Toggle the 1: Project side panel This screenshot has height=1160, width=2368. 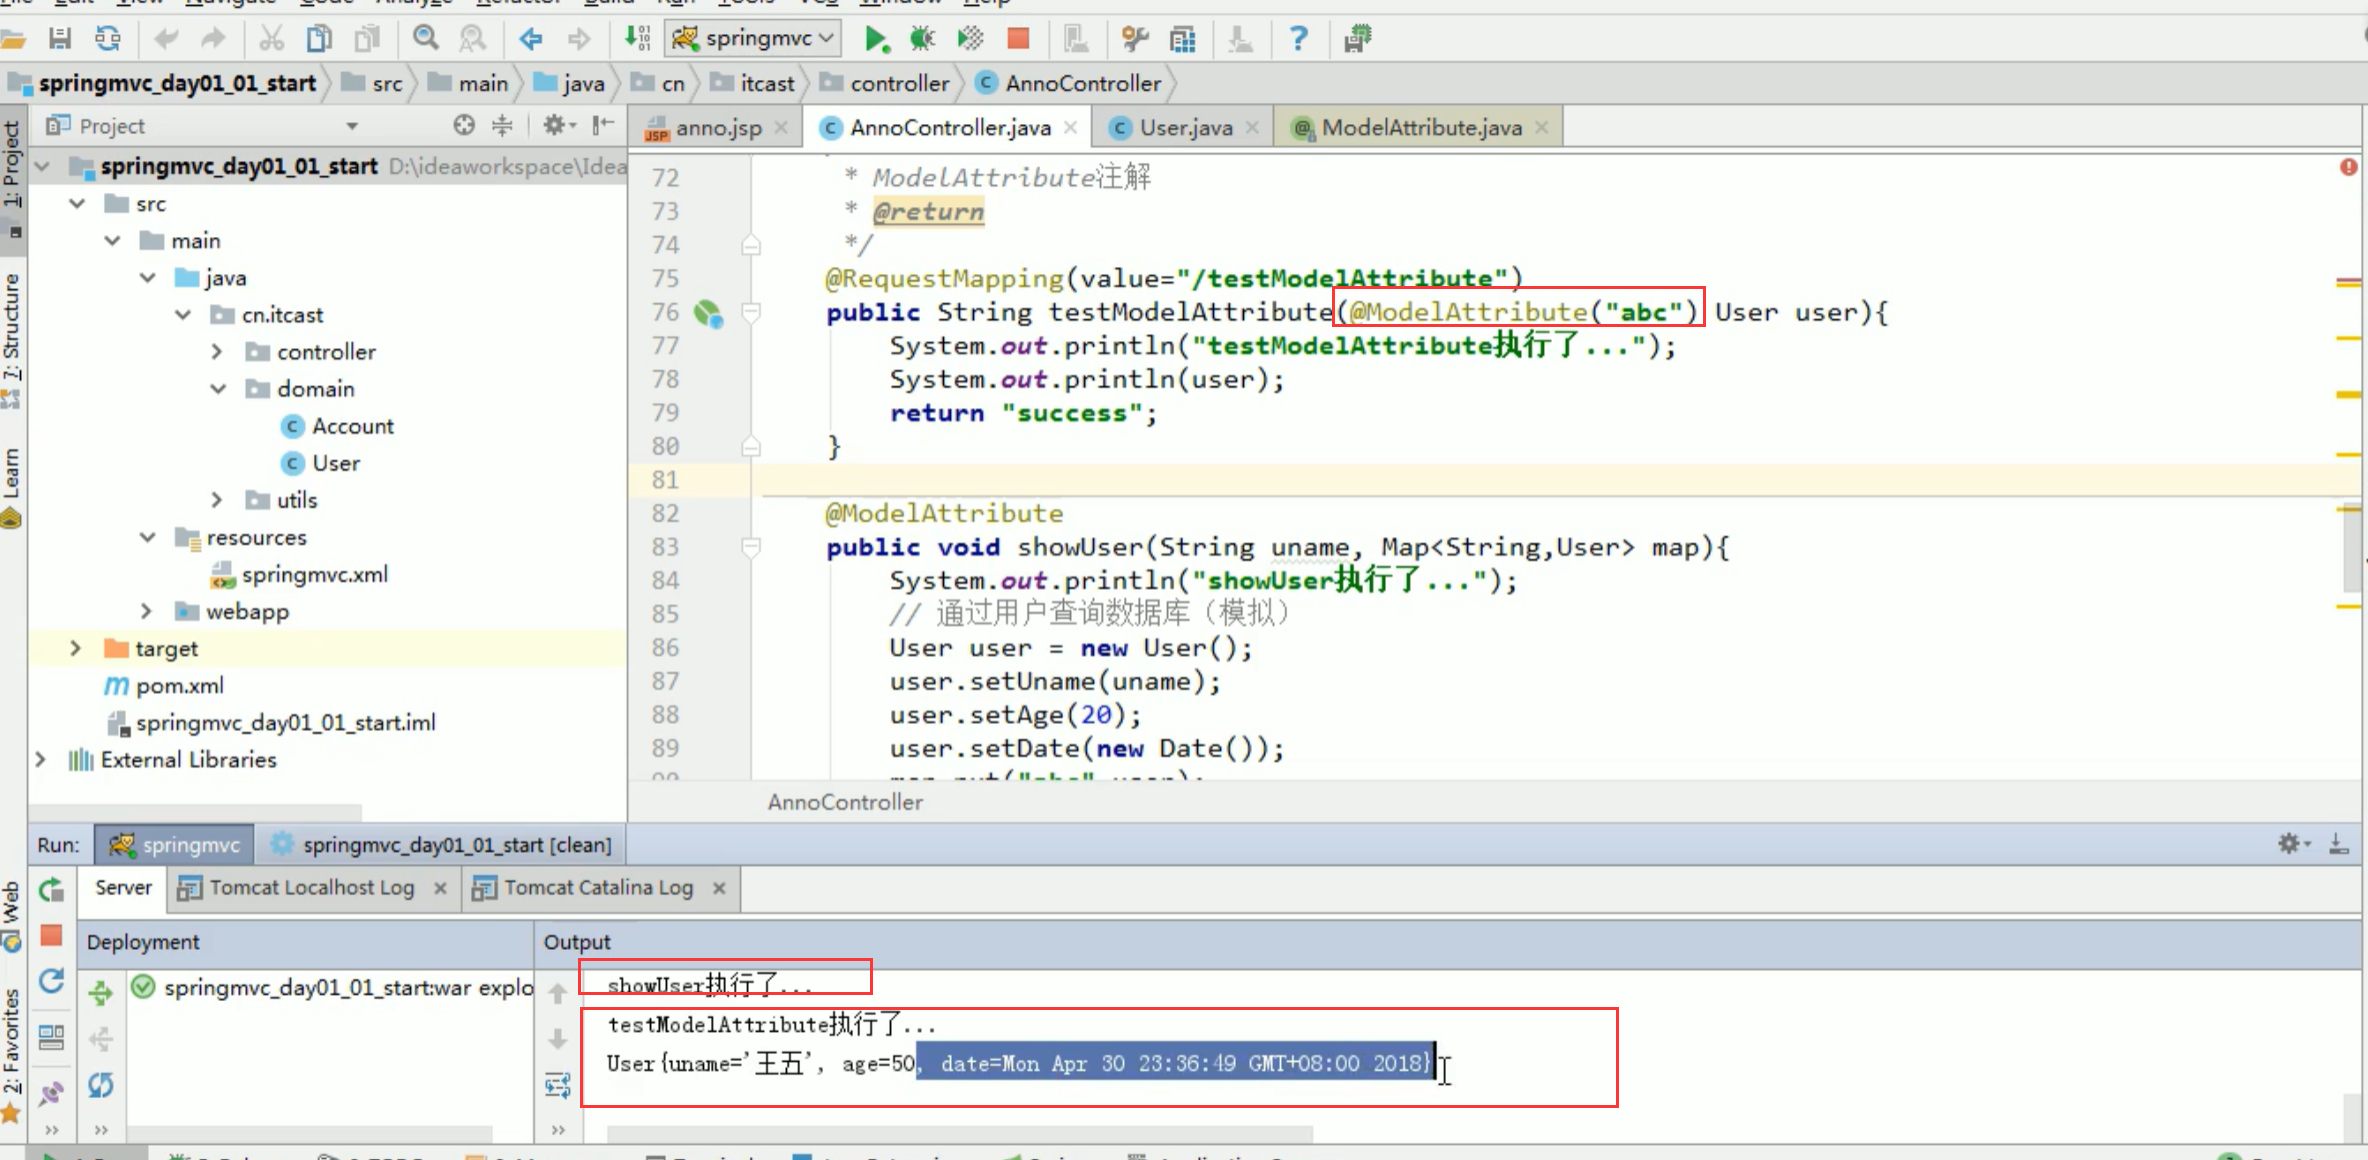click(x=12, y=165)
